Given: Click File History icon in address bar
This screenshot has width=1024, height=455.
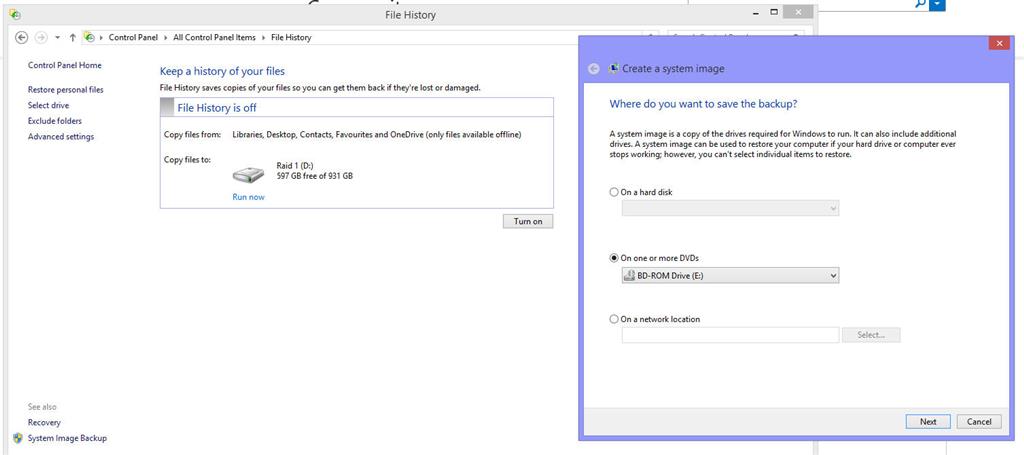Looking at the screenshot, I should pos(89,37).
